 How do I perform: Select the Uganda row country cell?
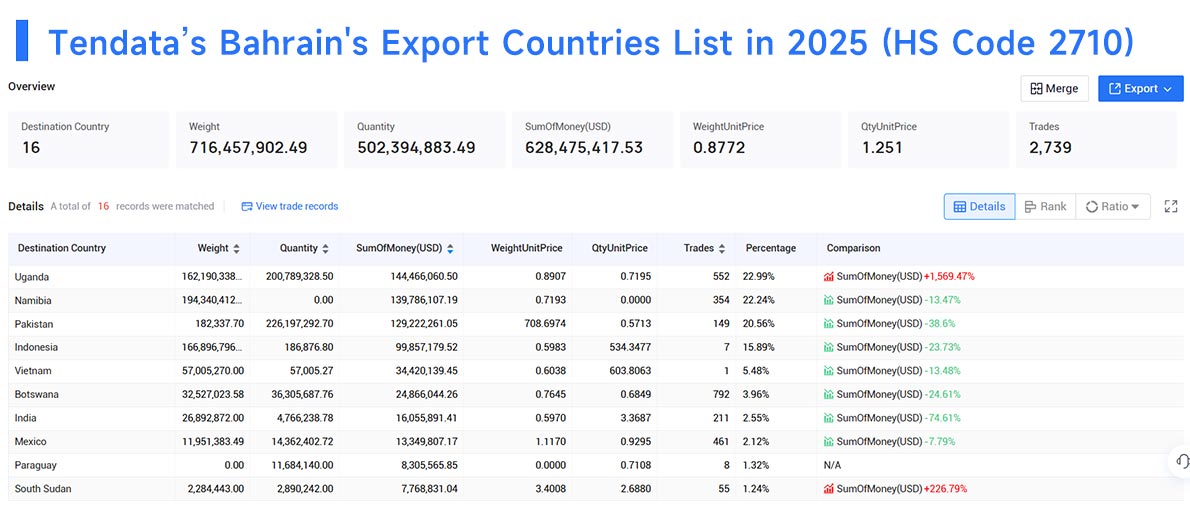coord(92,277)
